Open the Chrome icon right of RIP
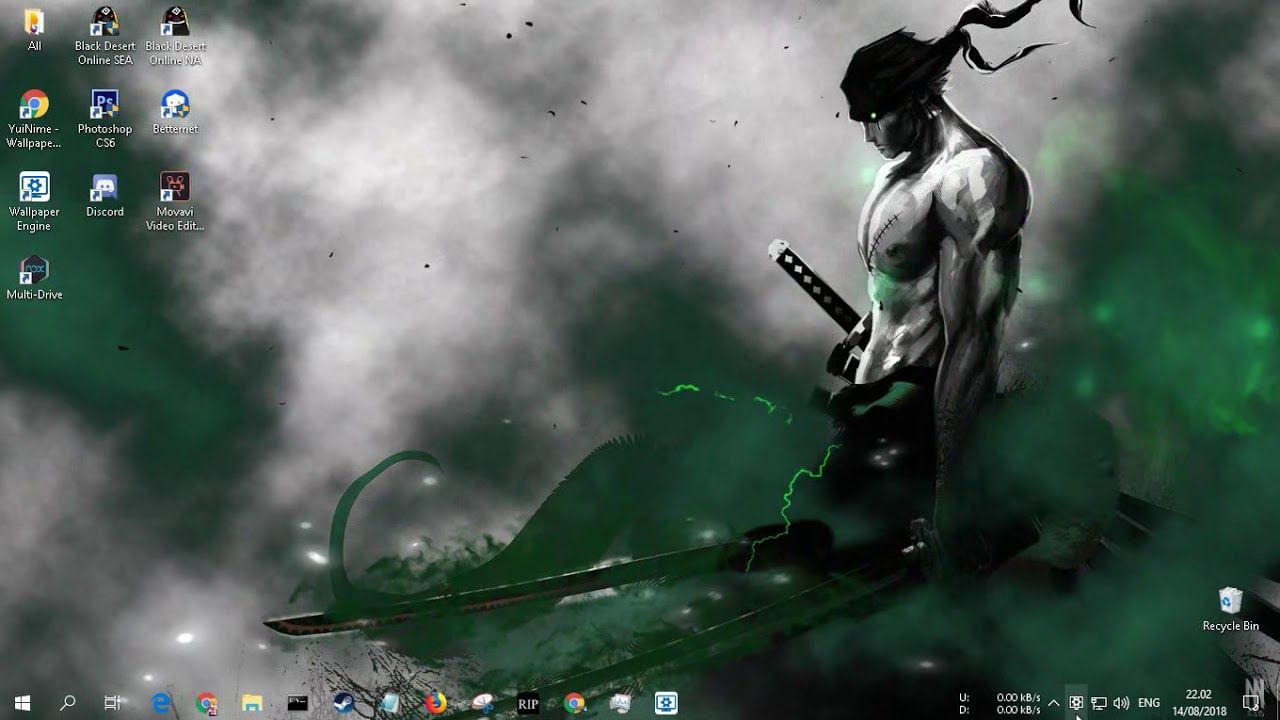 [x=574, y=703]
